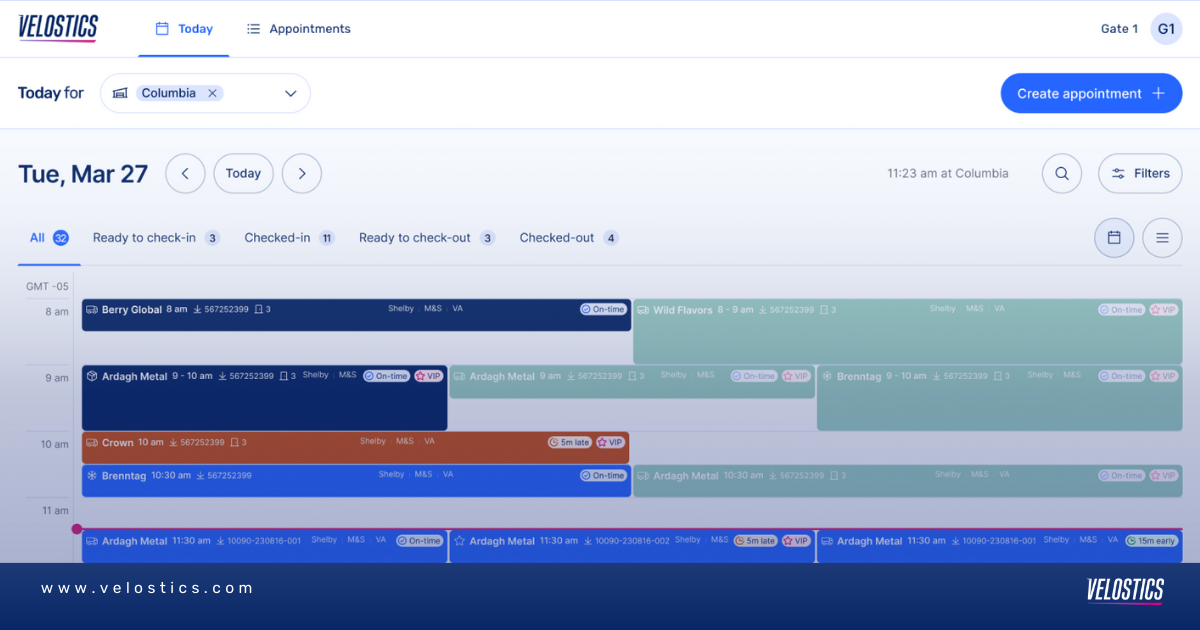Go to the previous day

[185, 173]
